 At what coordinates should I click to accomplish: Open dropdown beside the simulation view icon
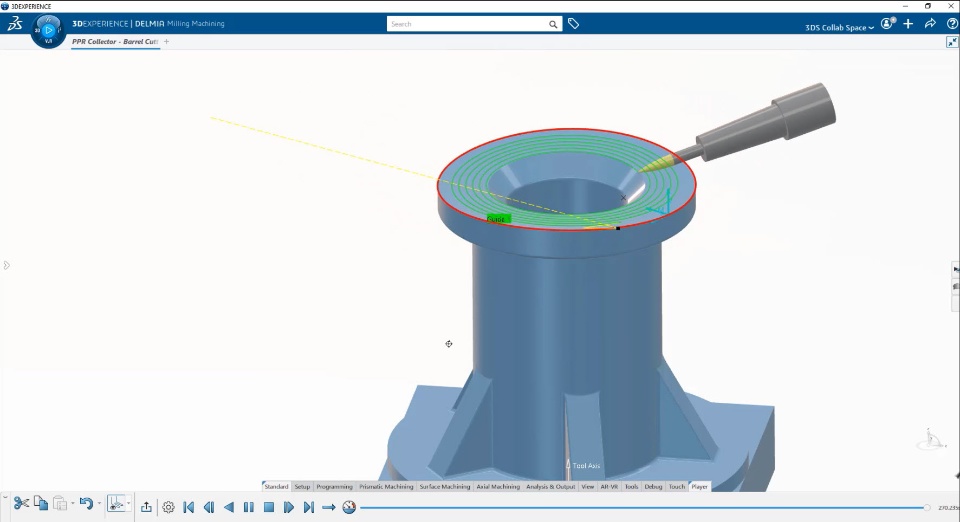[128, 504]
